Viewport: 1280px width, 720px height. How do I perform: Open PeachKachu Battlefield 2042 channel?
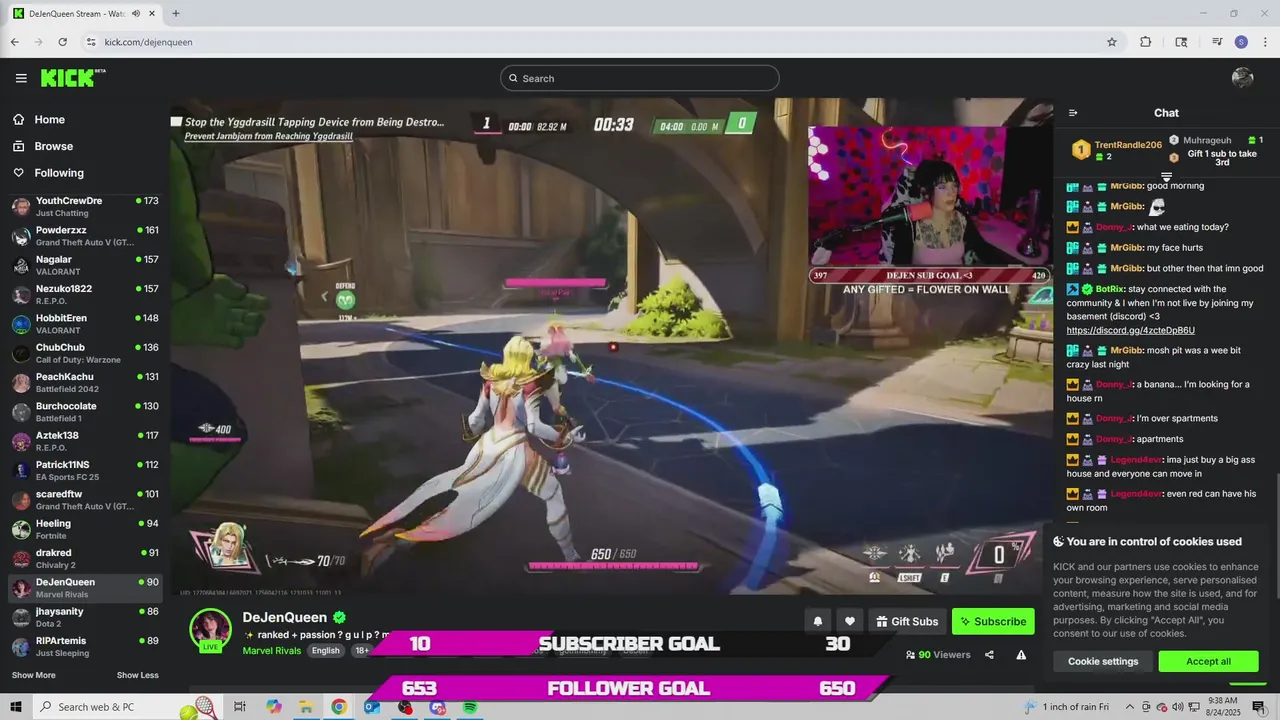85,382
